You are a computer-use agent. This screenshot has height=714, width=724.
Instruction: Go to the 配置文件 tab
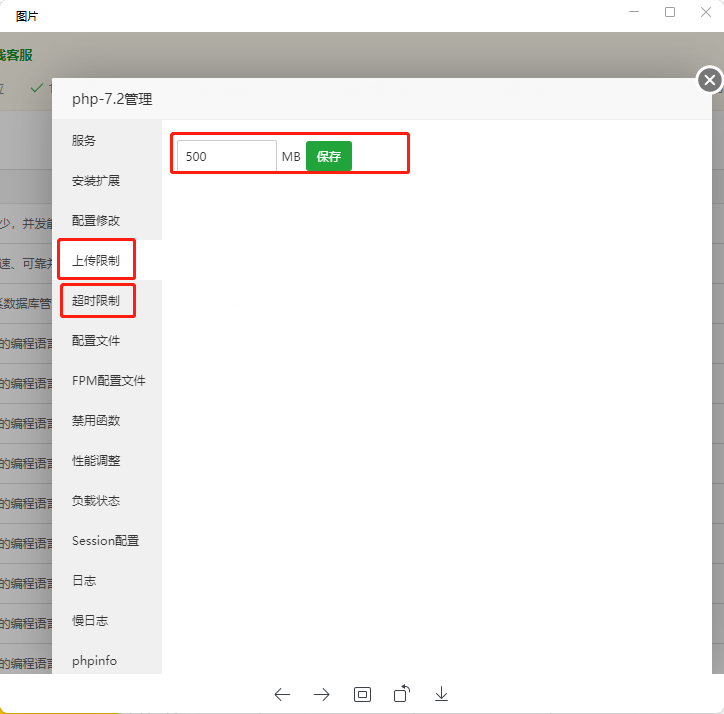[x=96, y=341]
